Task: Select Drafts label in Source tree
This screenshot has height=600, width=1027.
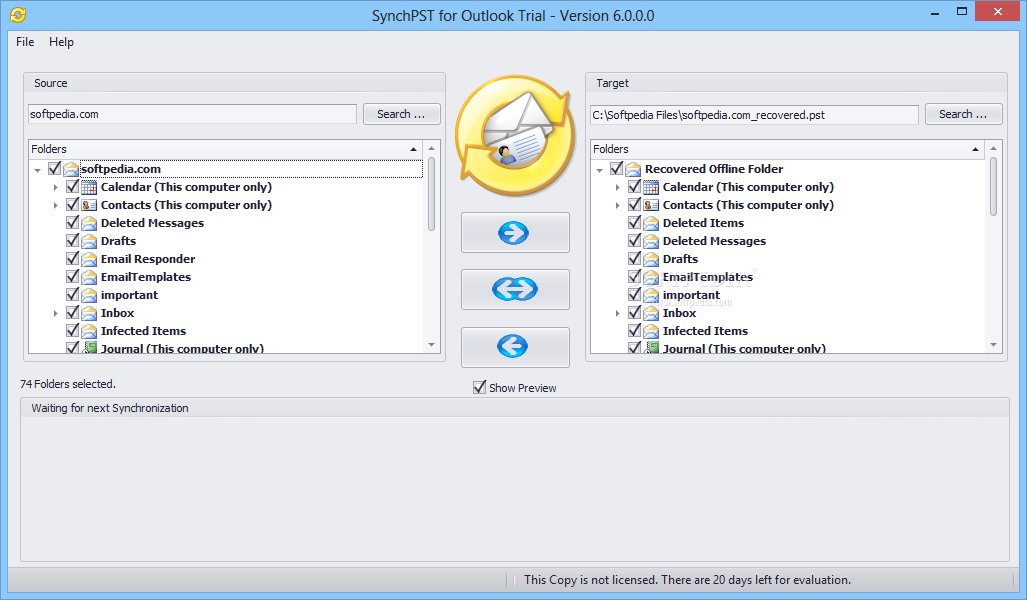Action: 119,241
